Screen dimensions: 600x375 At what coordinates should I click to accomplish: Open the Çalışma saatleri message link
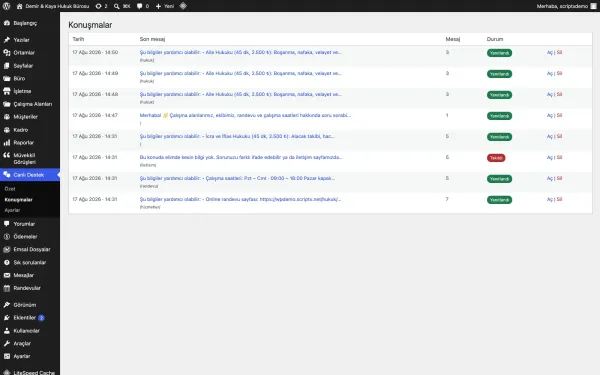(237, 178)
